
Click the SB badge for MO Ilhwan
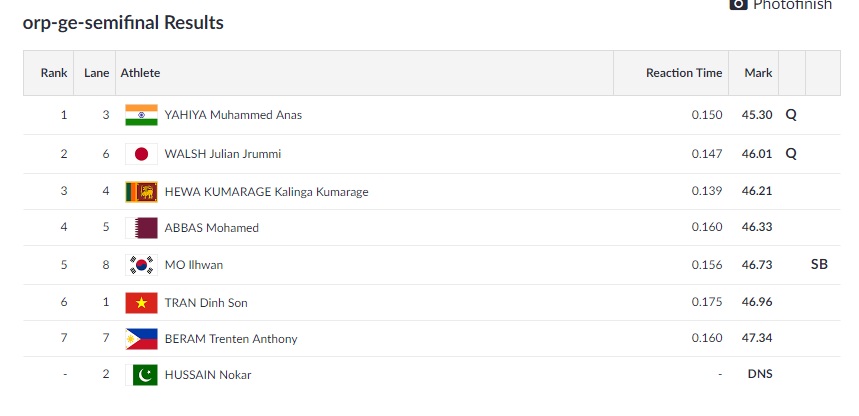coord(819,265)
